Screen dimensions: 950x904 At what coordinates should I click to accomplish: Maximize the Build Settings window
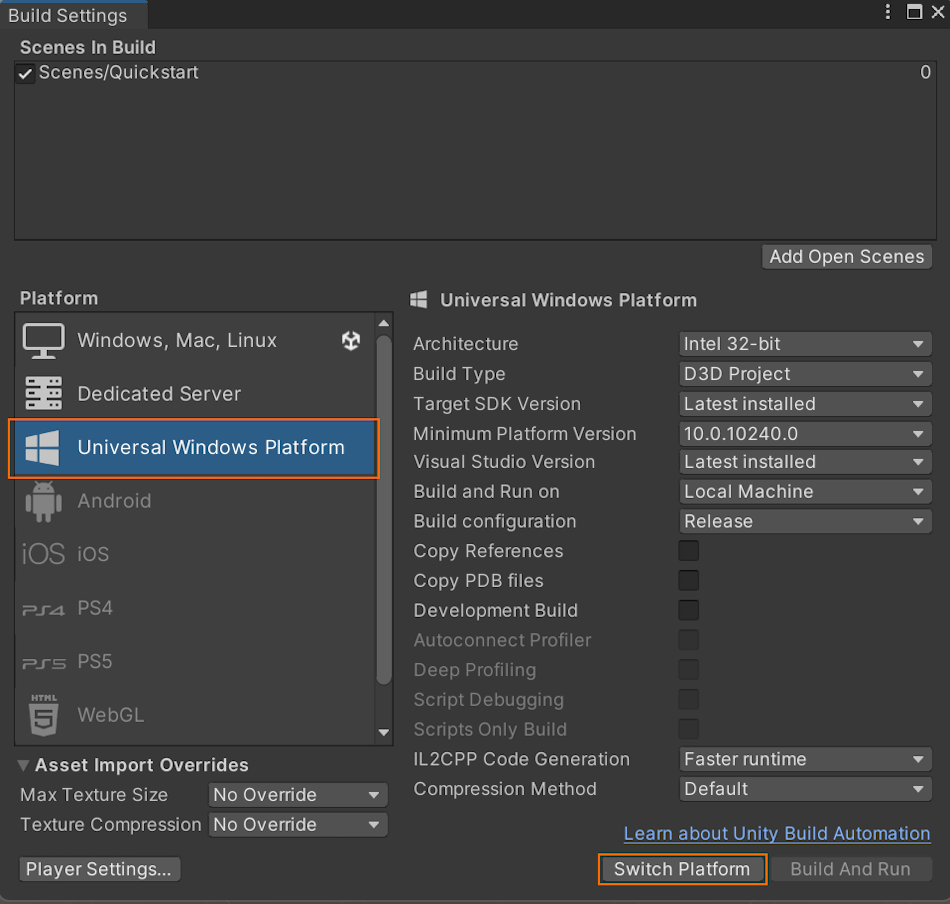tap(914, 12)
